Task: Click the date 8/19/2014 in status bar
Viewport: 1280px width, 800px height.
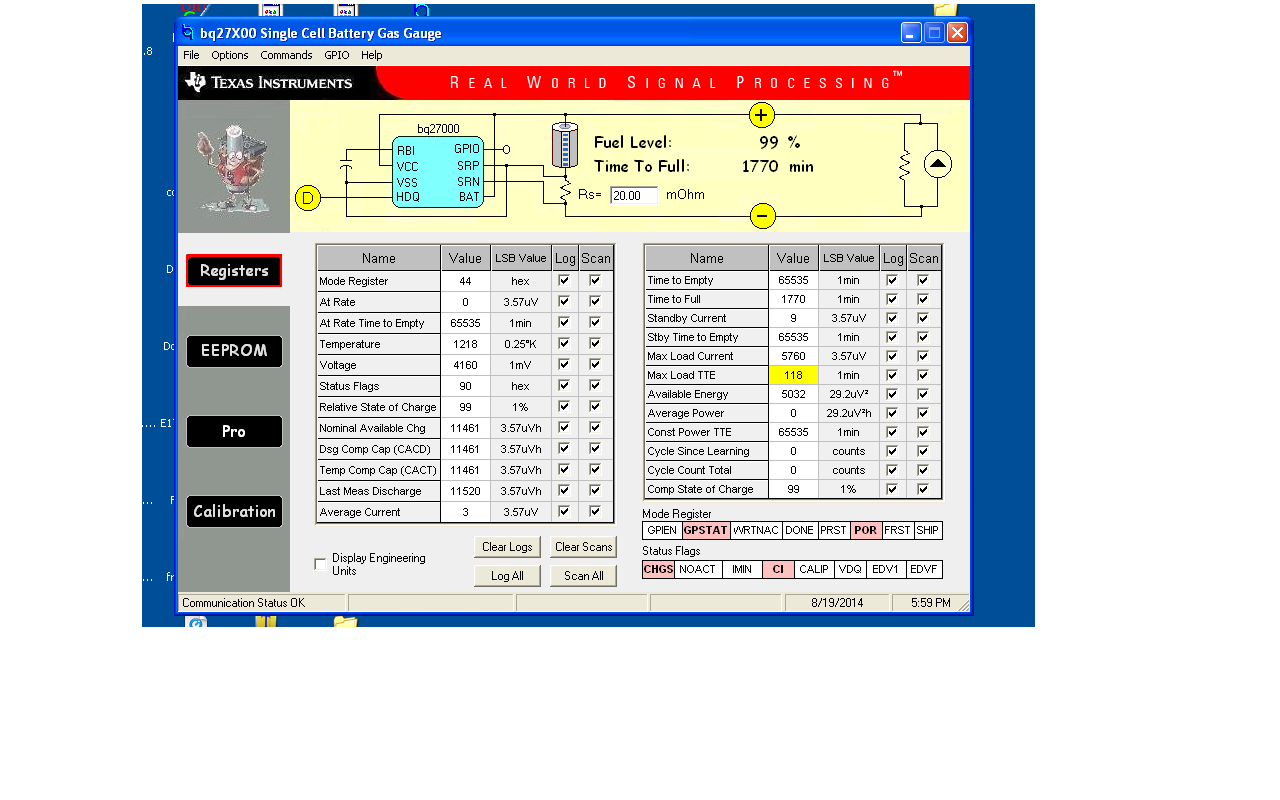Action: [x=837, y=603]
